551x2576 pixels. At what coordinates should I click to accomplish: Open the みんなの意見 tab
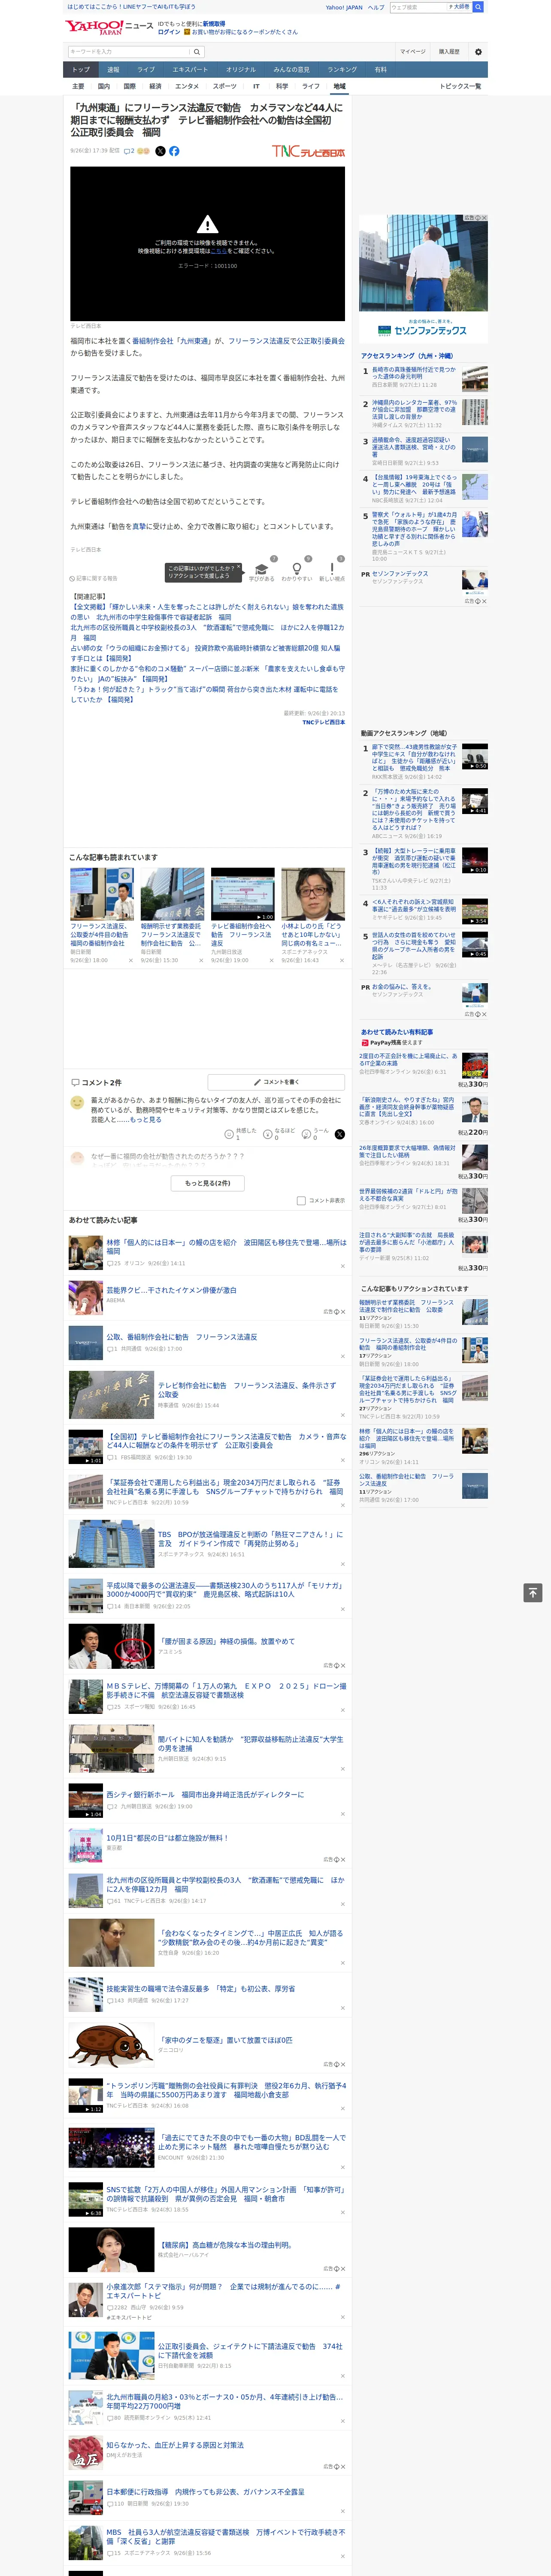[x=291, y=69]
